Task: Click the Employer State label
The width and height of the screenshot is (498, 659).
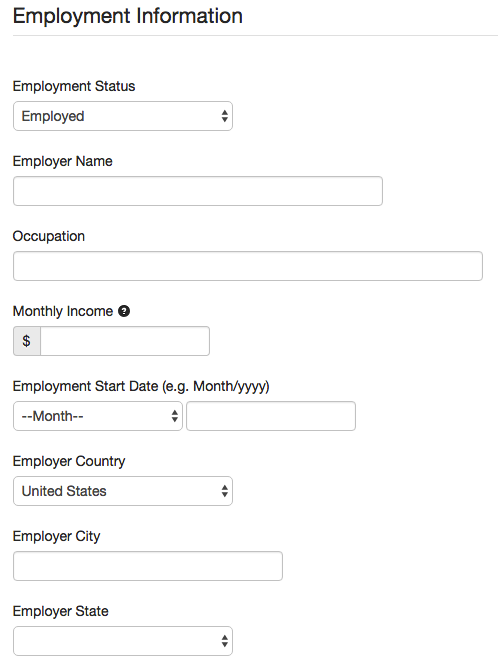Action: tap(61, 611)
